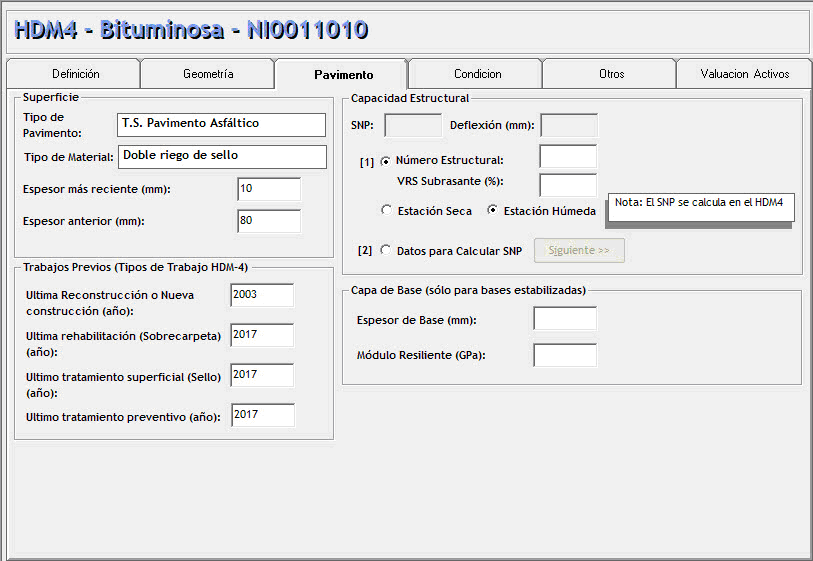Click the VRS Subrasante input field

tap(567, 185)
